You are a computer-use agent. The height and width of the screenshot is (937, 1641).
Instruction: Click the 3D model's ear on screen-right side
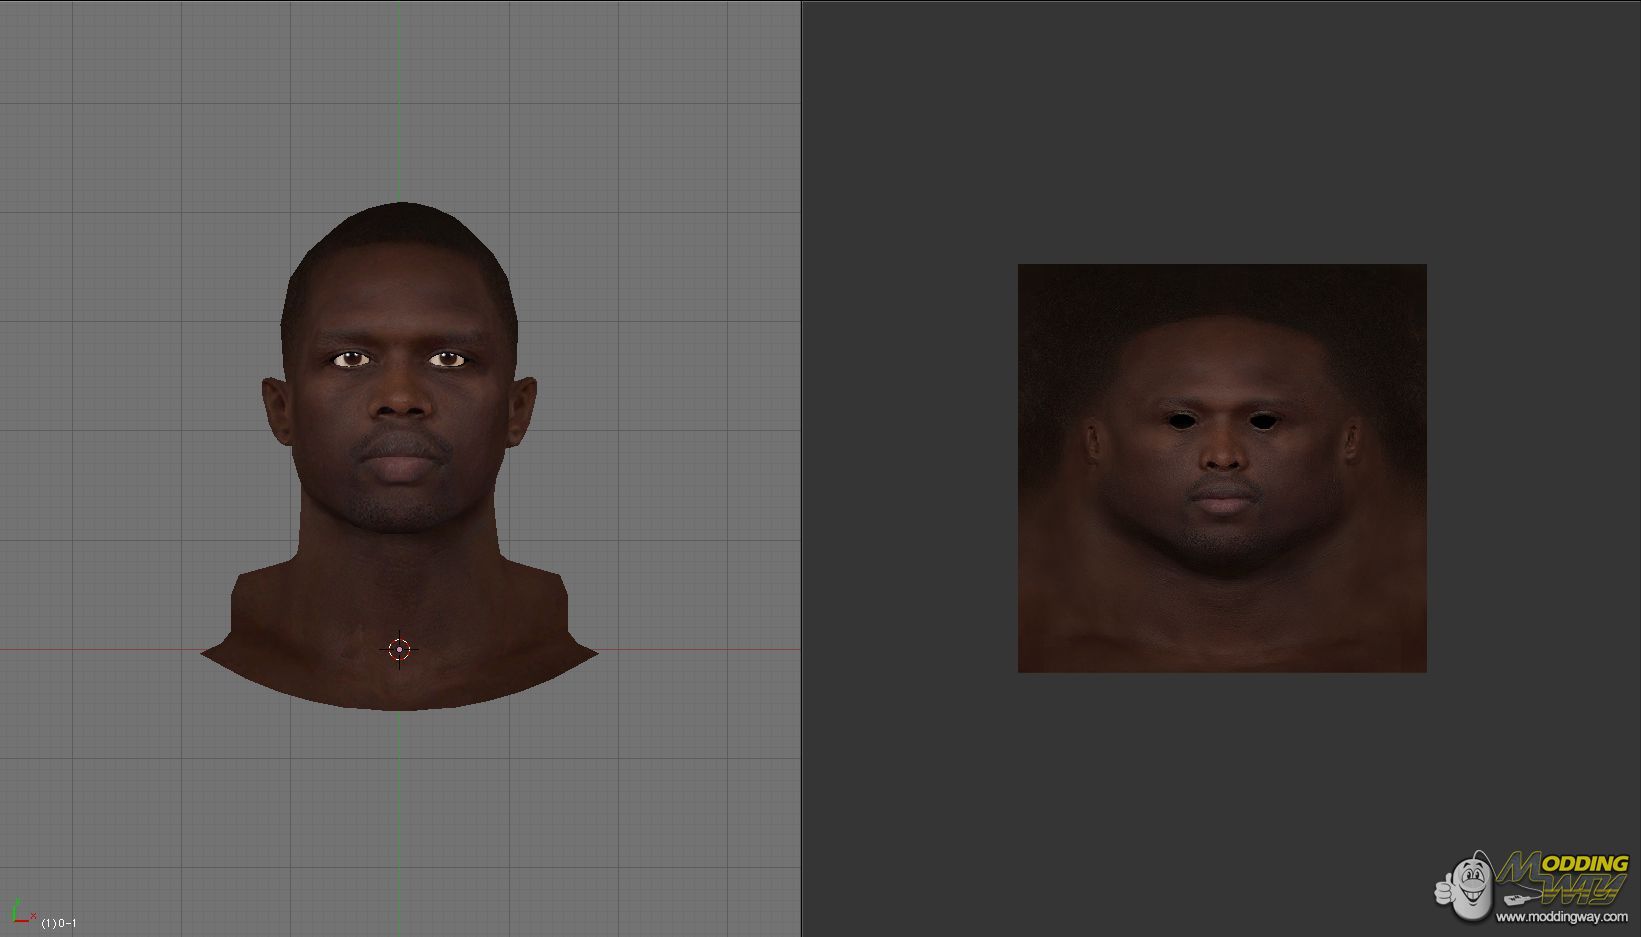point(524,411)
